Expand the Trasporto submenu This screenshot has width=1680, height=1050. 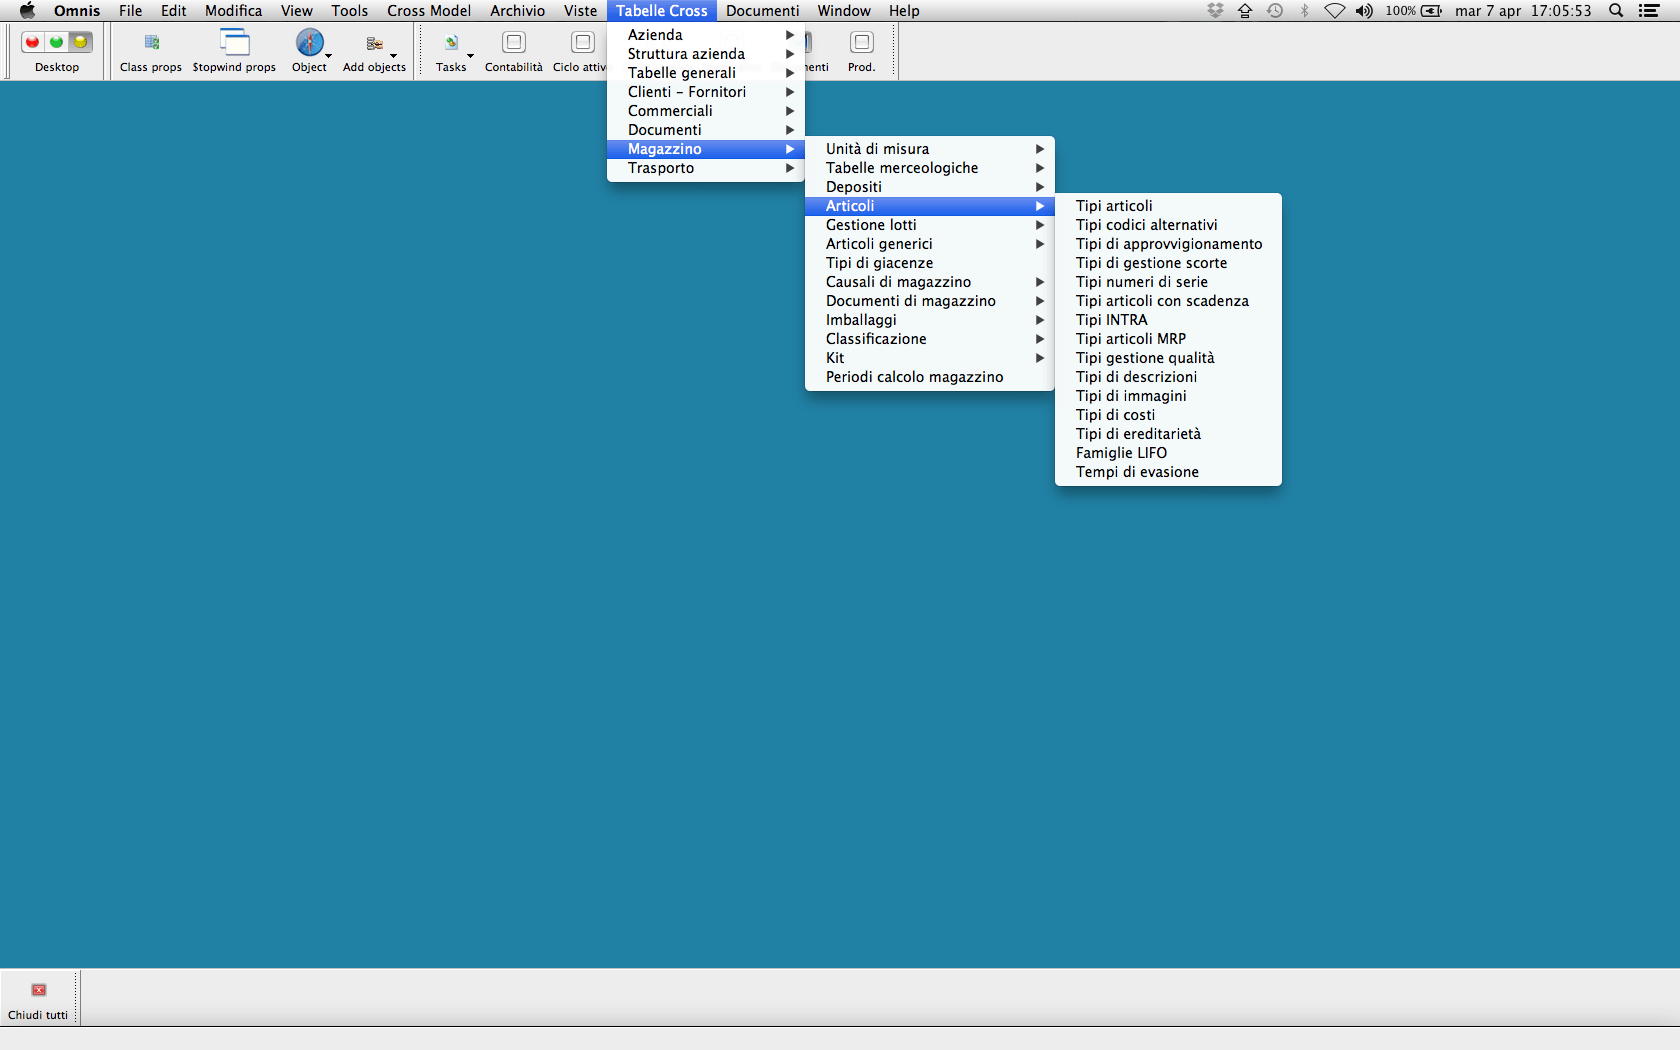tap(661, 168)
